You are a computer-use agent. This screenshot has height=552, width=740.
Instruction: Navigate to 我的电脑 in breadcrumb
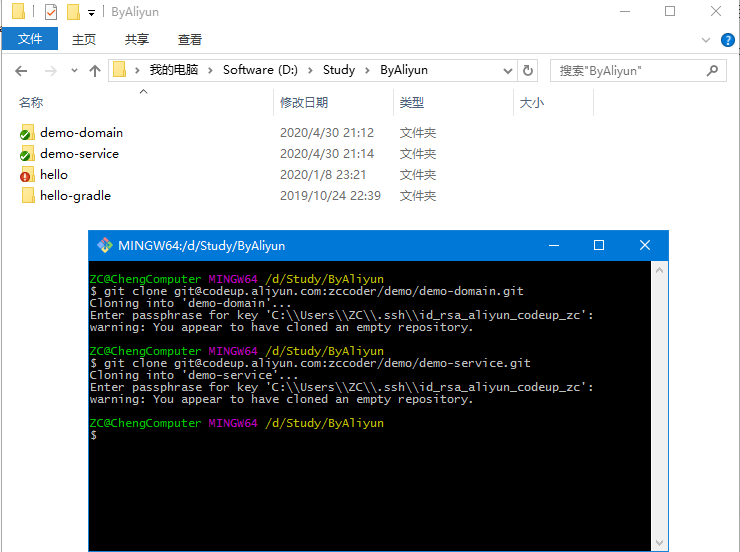(174, 70)
